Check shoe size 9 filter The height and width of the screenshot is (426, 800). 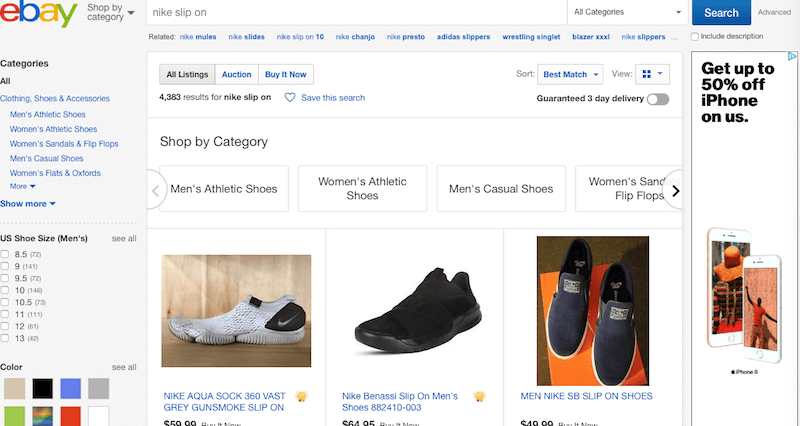[5, 266]
